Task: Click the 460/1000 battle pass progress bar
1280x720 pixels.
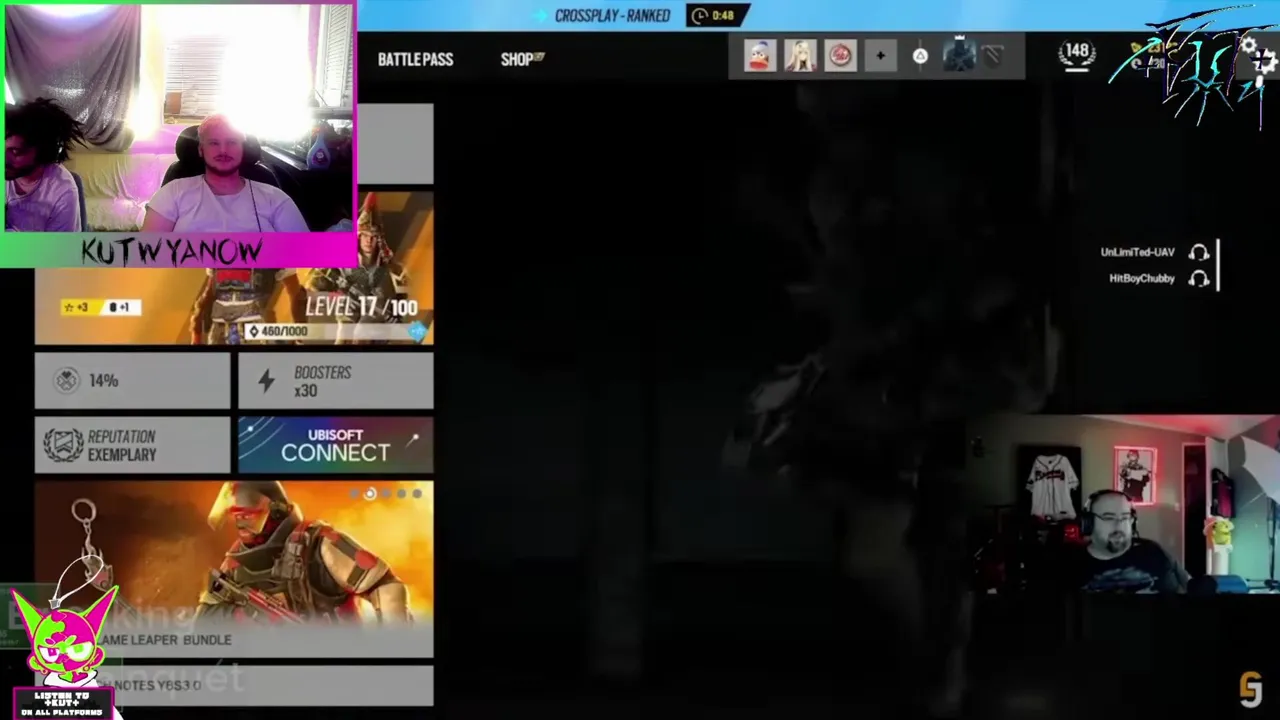Action: tap(335, 331)
